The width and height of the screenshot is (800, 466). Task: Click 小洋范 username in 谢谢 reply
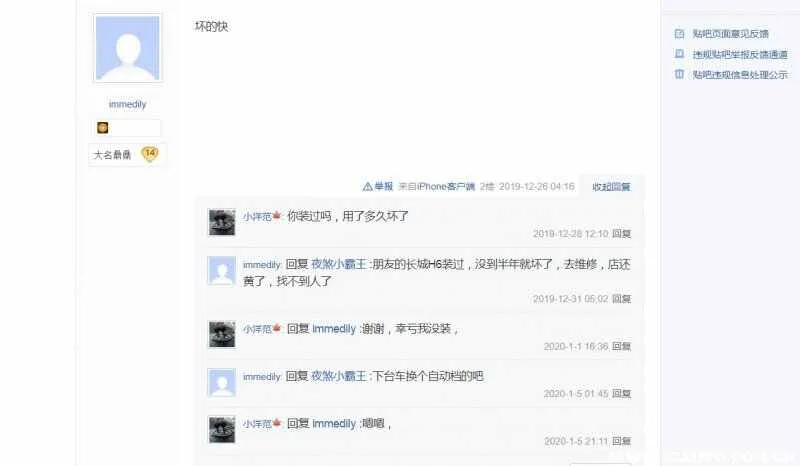(257, 329)
